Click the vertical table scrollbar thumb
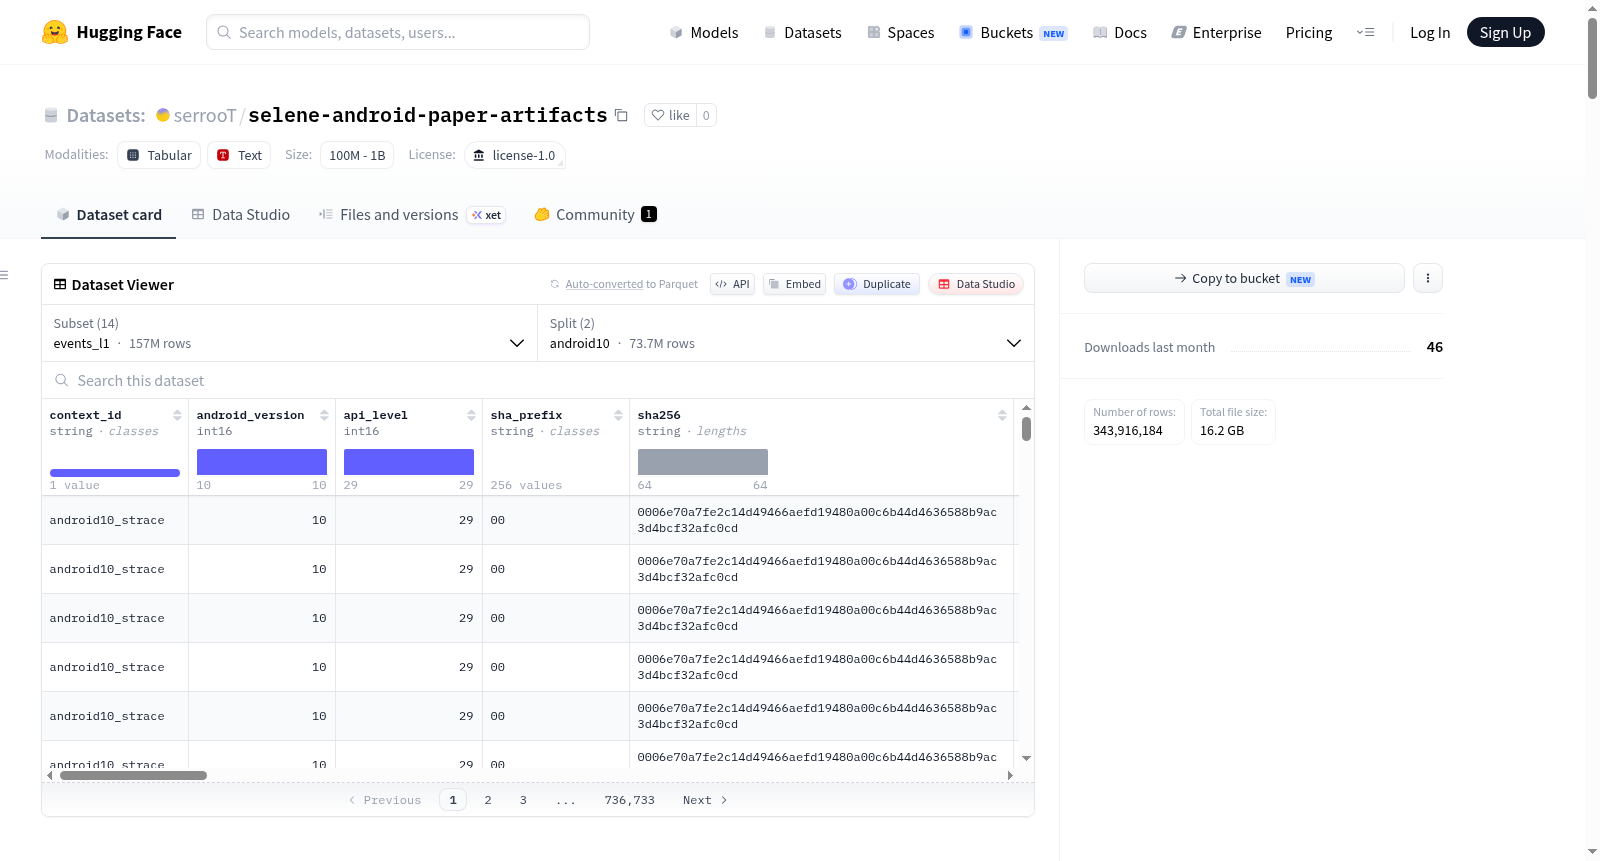The height and width of the screenshot is (861, 1600). [1026, 429]
